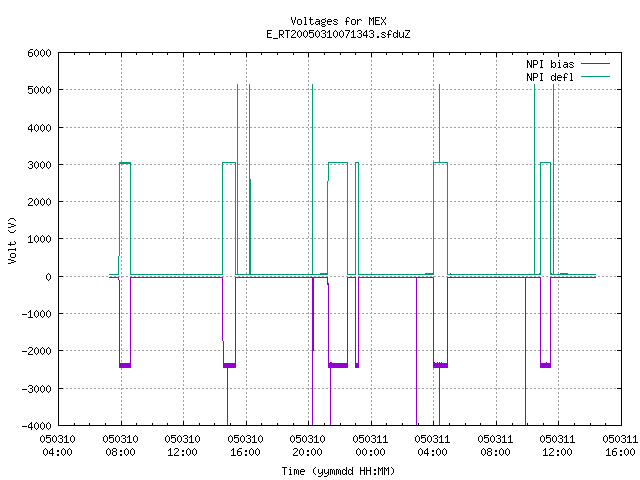Click the y-axis tick label '-2000'
640x480 pixels.
pos(36,351)
